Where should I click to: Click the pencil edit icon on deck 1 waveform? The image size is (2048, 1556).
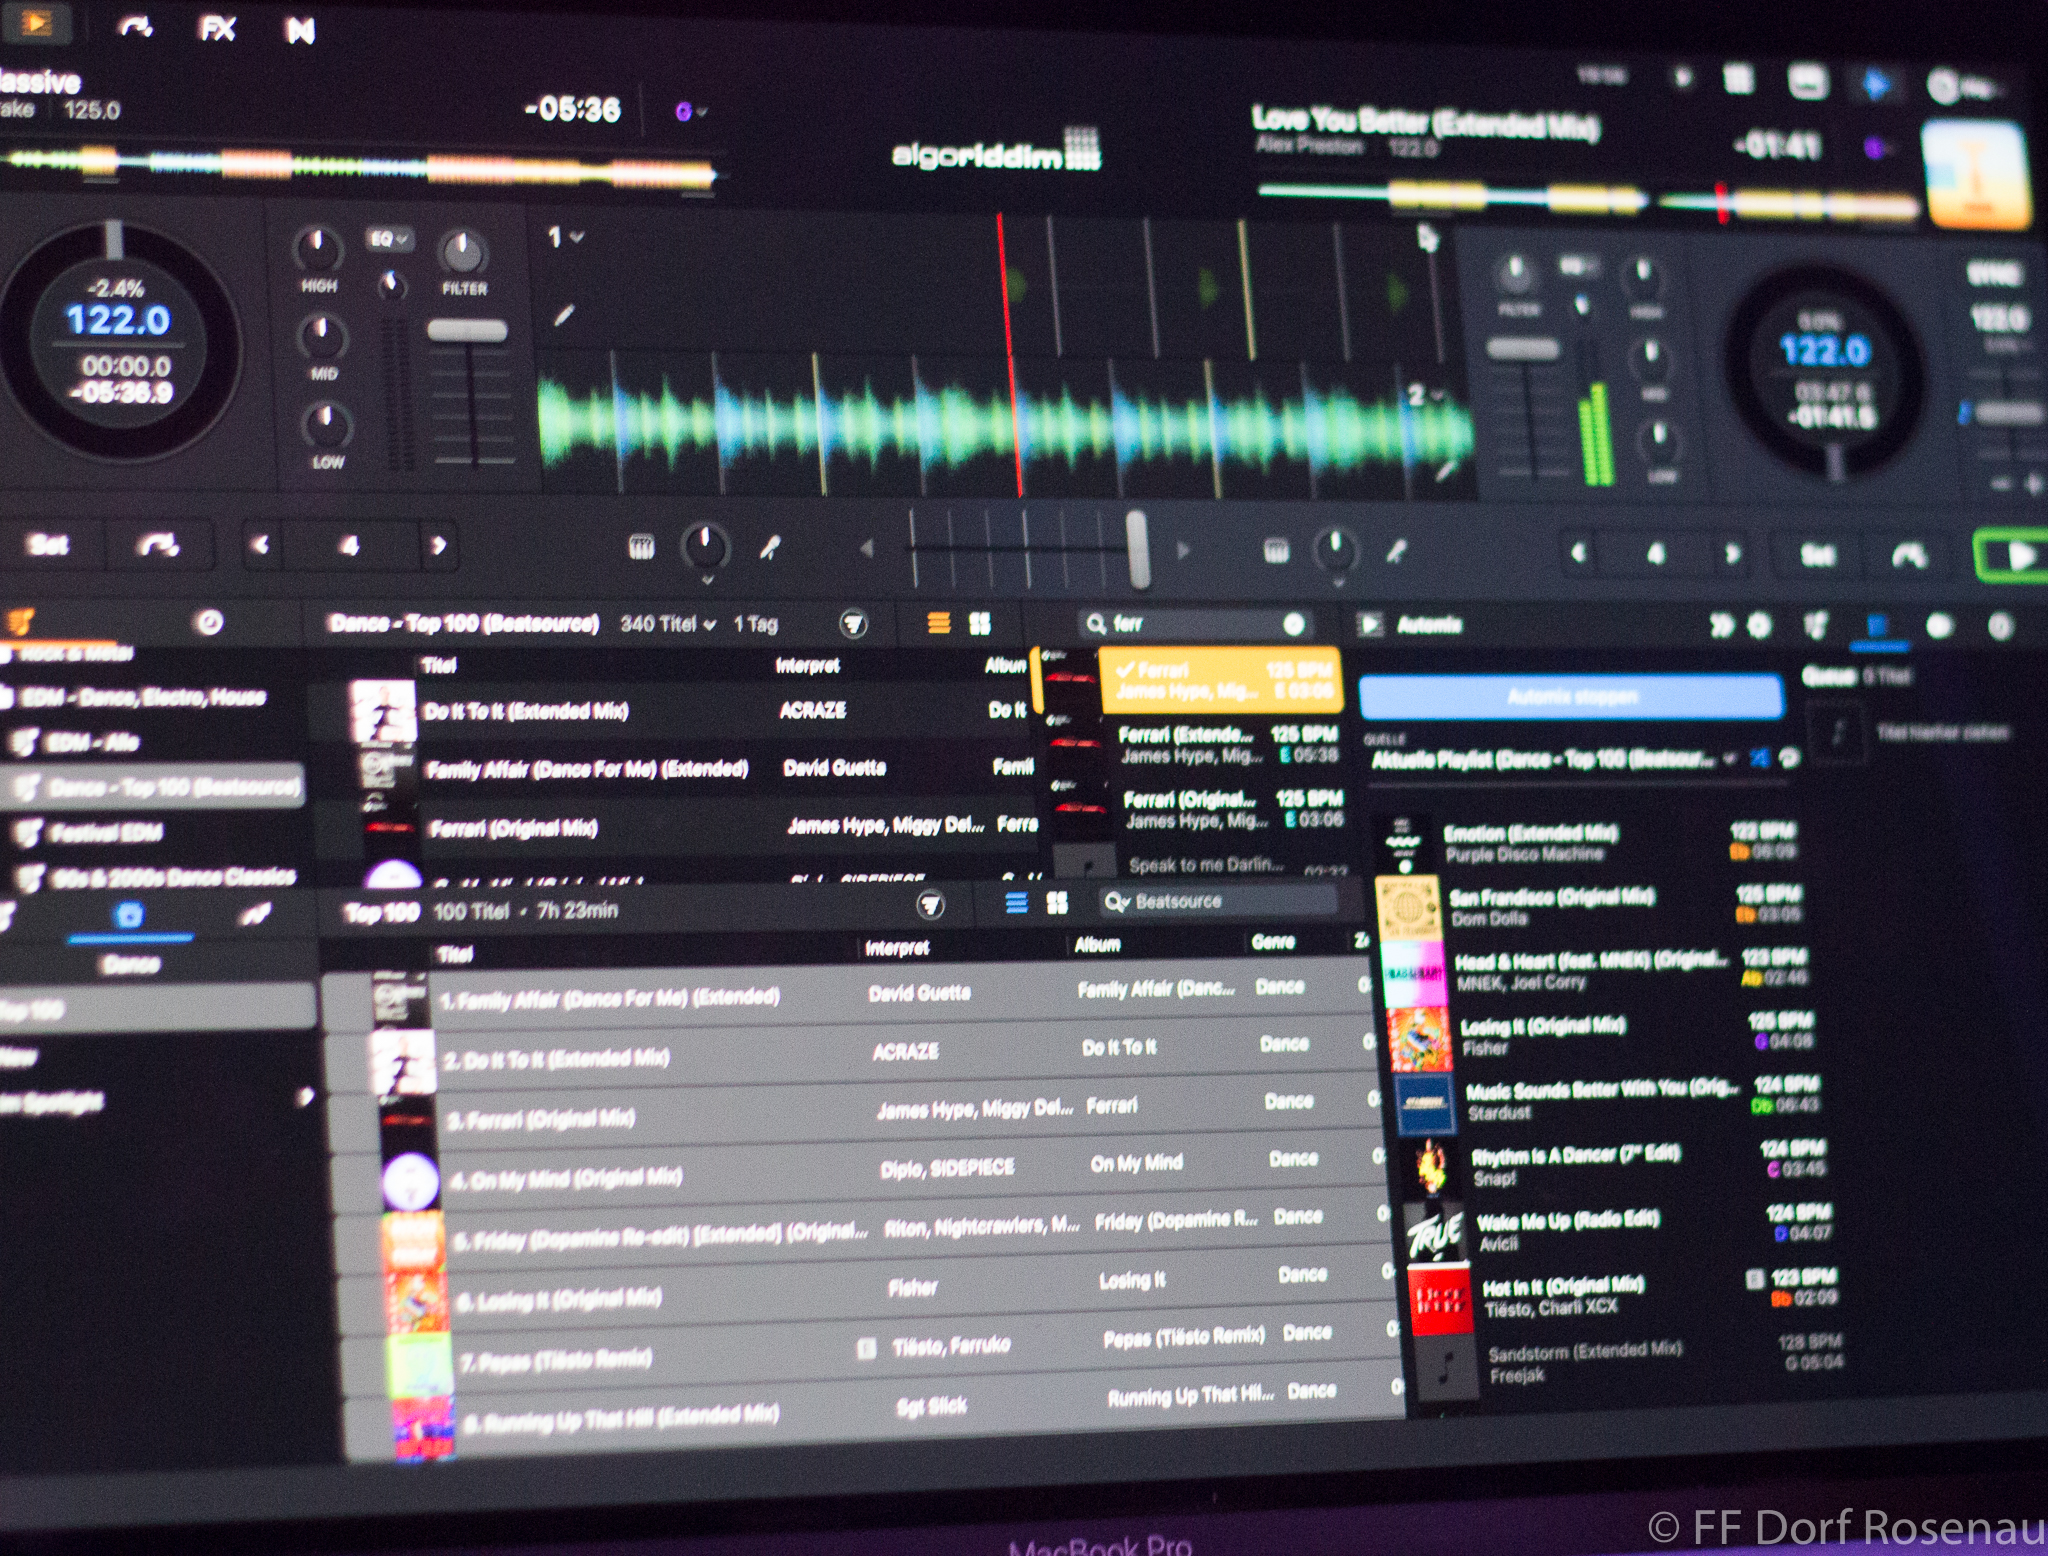pyautogui.click(x=564, y=316)
